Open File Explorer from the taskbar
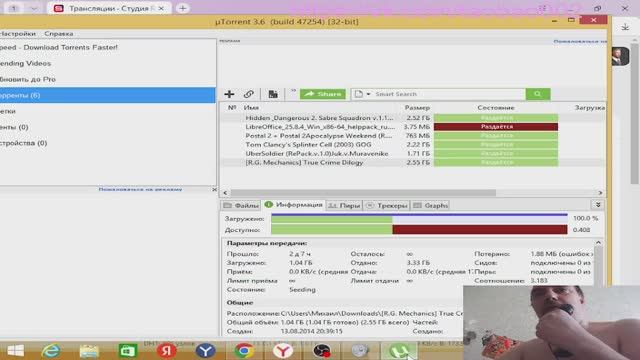This screenshot has width=640, height=360. click(89, 351)
